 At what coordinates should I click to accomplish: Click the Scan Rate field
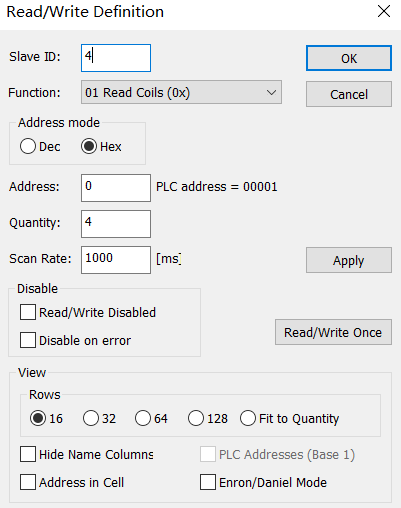click(x=116, y=260)
